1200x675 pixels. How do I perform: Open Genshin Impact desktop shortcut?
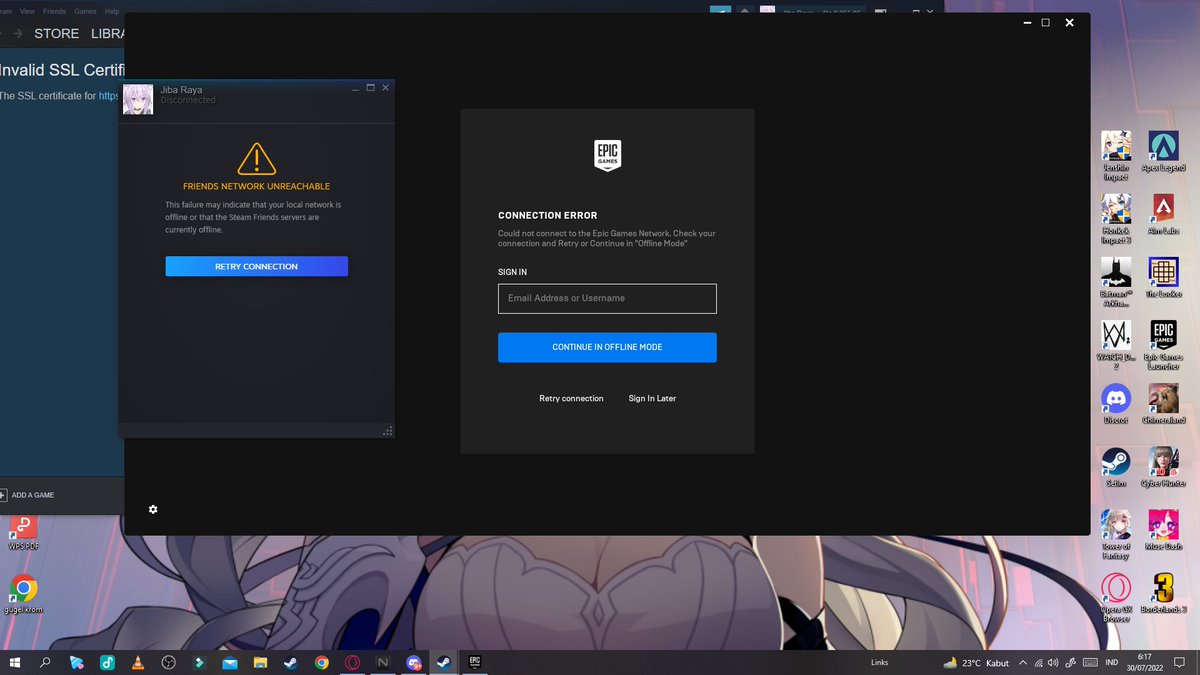[1116, 155]
